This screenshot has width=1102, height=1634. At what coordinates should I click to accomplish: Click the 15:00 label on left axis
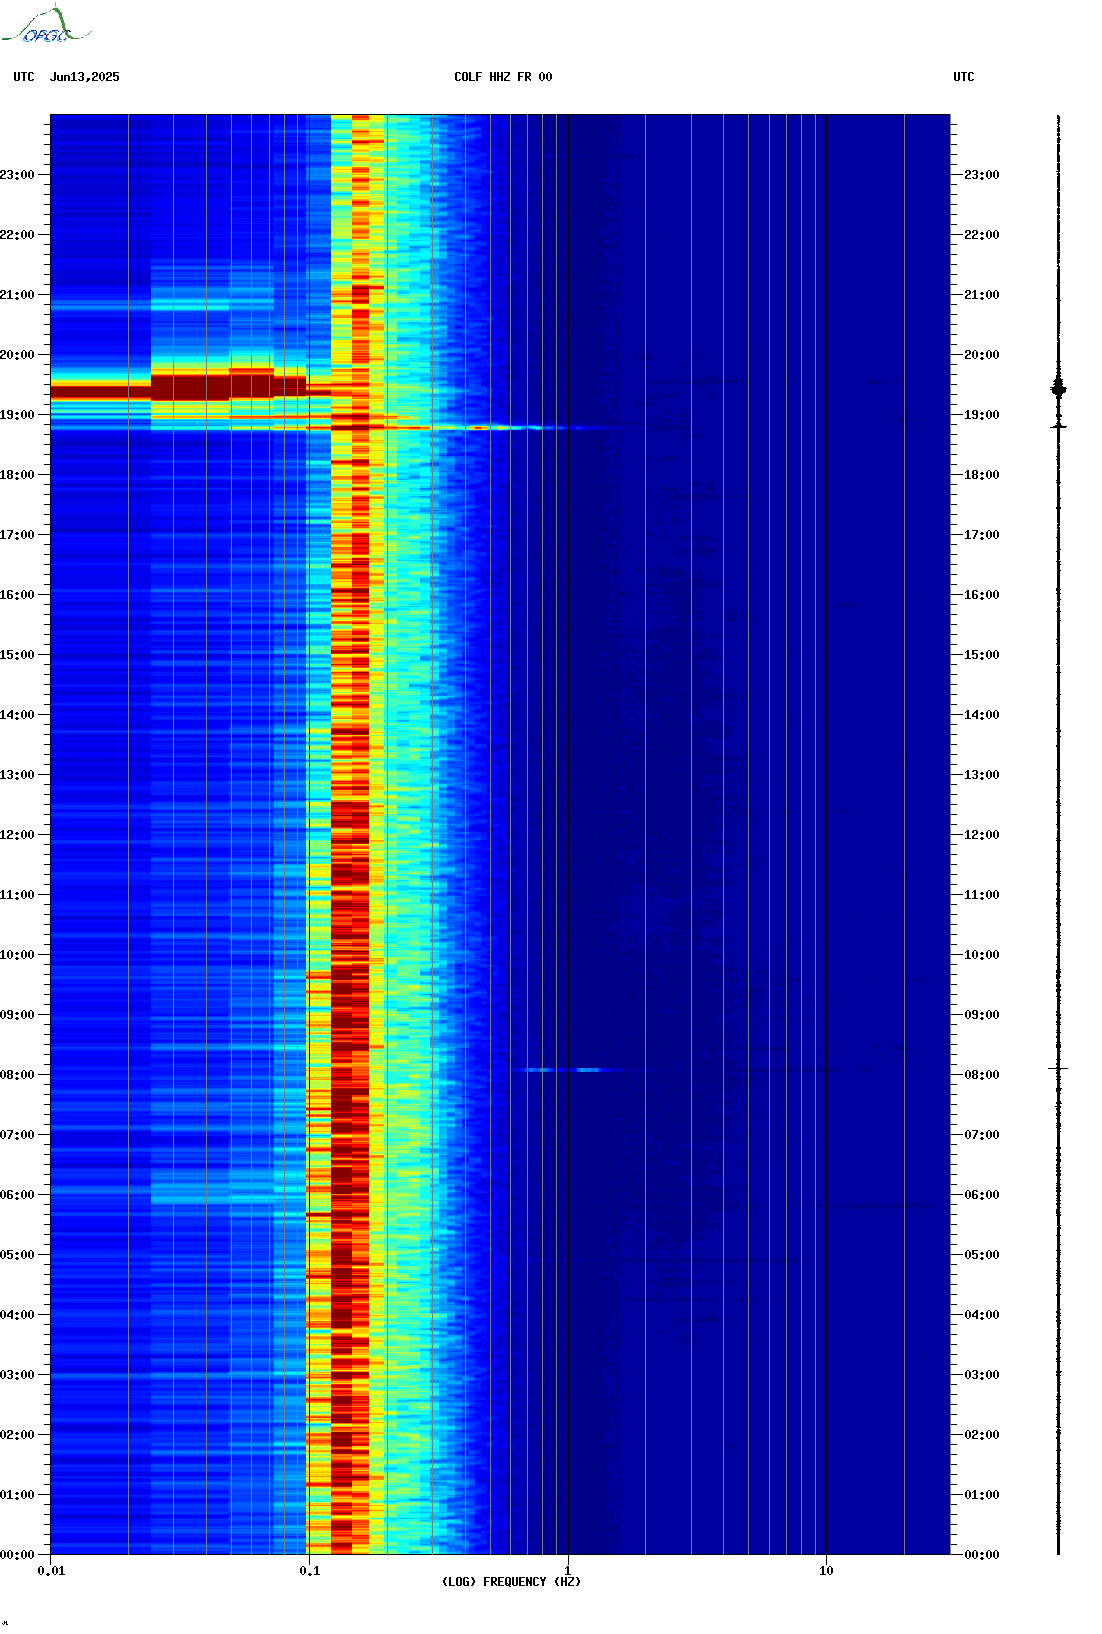coord(17,655)
